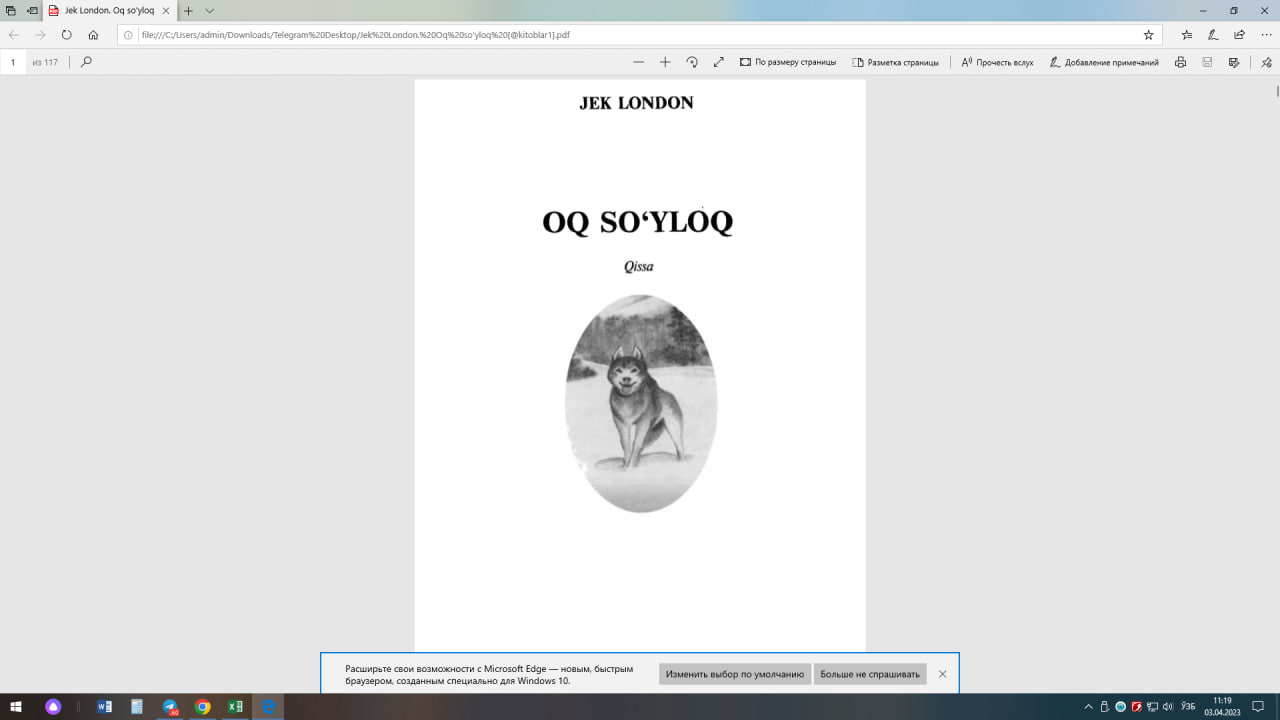Expand hidden system tray icons
The image size is (1280, 720).
1089,707
